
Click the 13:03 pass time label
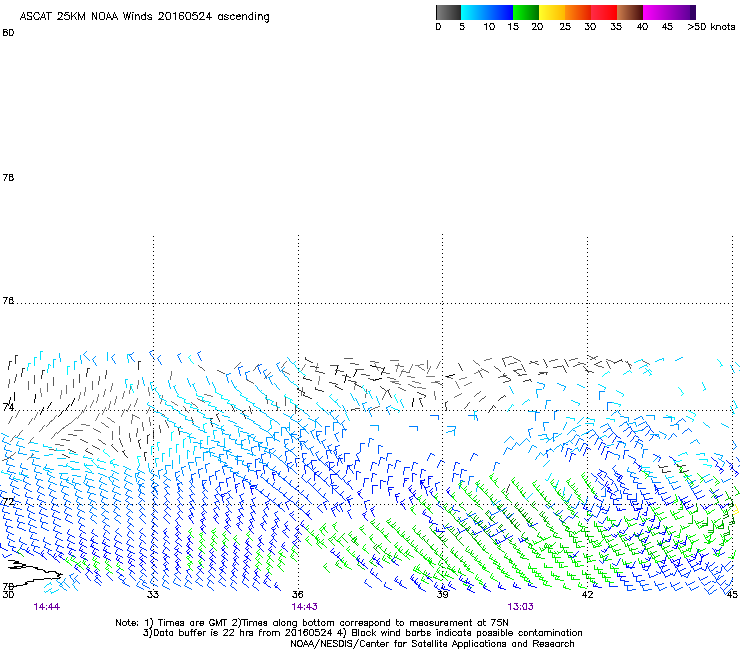[x=521, y=607]
